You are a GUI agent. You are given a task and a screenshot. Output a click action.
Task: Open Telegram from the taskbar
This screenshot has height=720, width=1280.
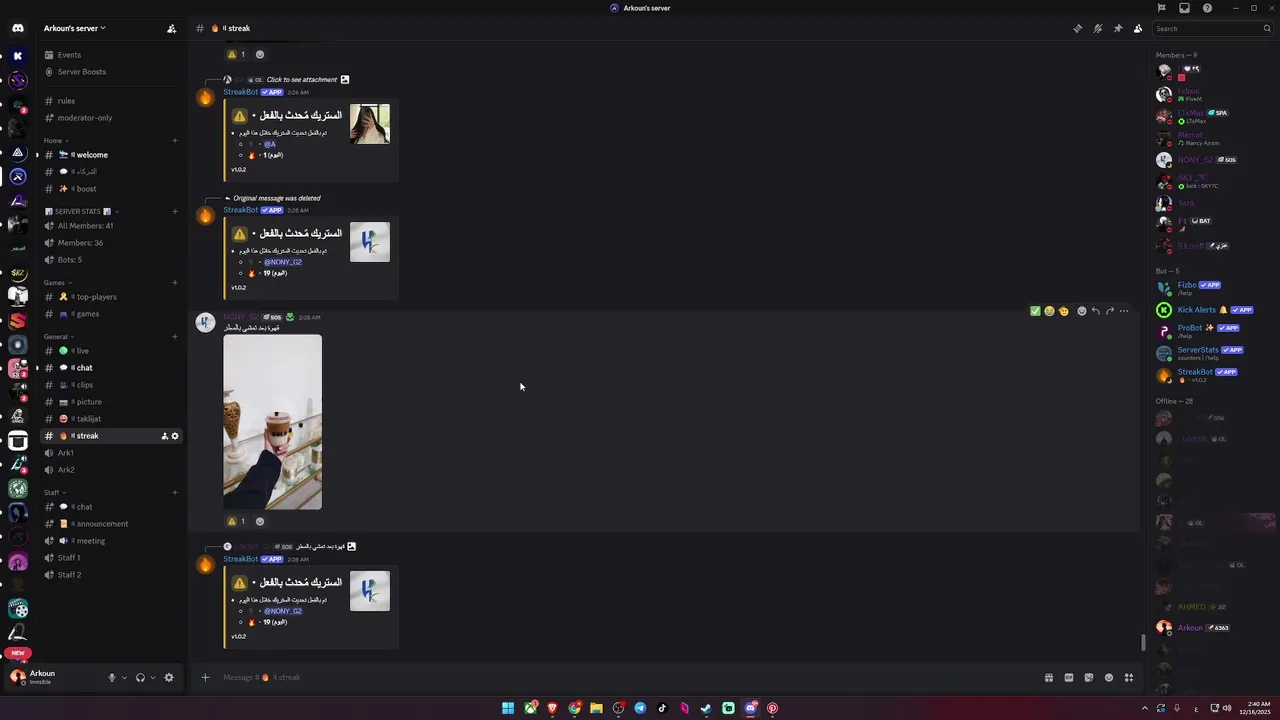pyautogui.click(x=640, y=708)
